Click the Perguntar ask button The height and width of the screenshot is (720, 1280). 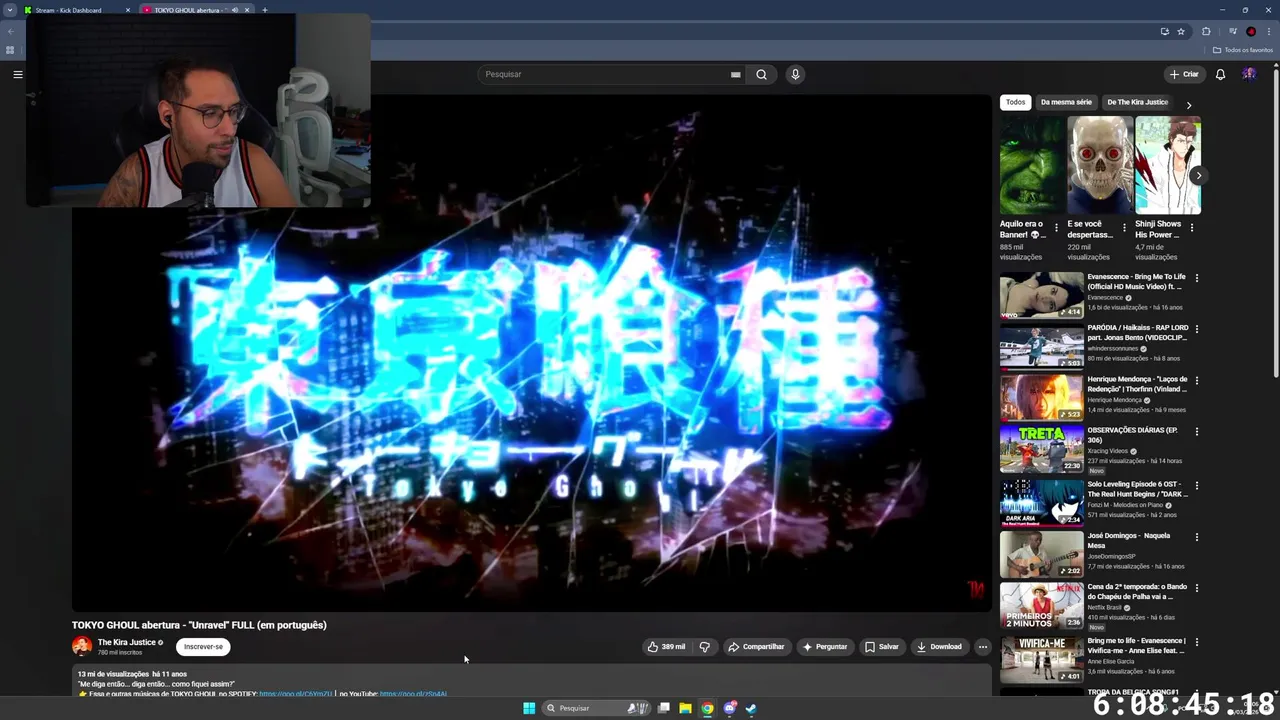tap(824, 647)
